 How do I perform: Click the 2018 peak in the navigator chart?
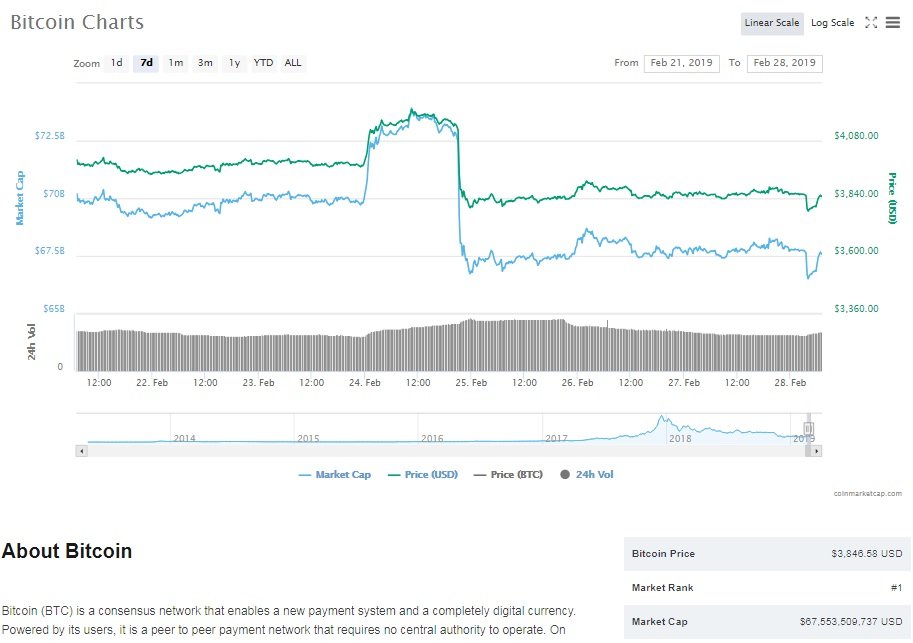(x=661, y=417)
